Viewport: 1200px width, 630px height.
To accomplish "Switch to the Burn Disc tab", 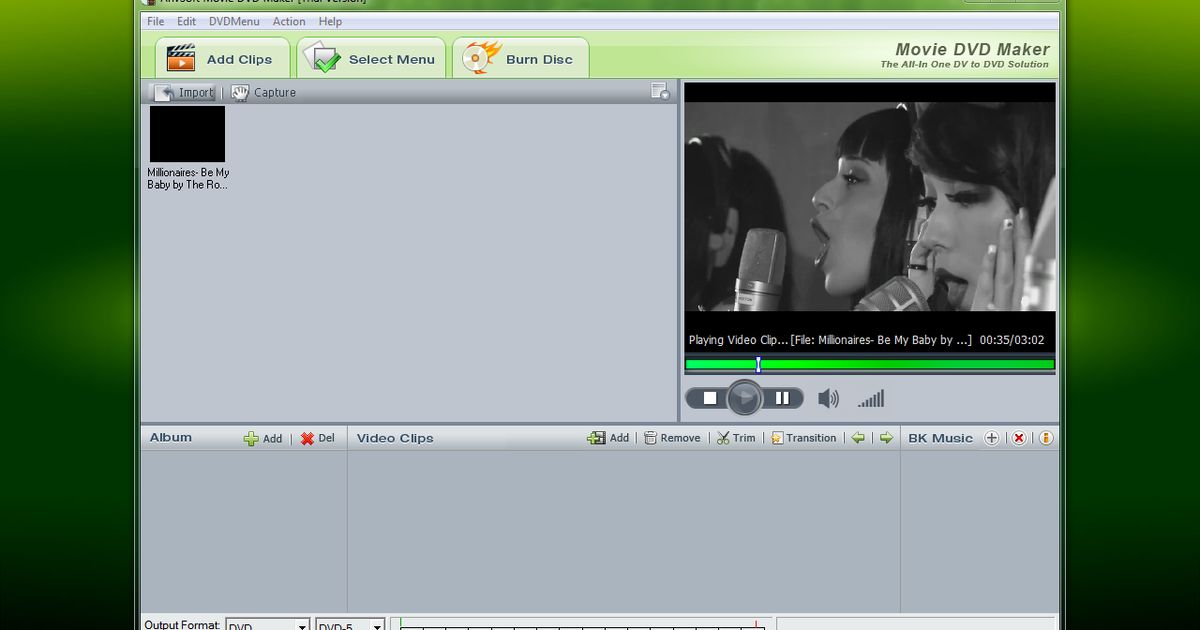I will tap(520, 59).
